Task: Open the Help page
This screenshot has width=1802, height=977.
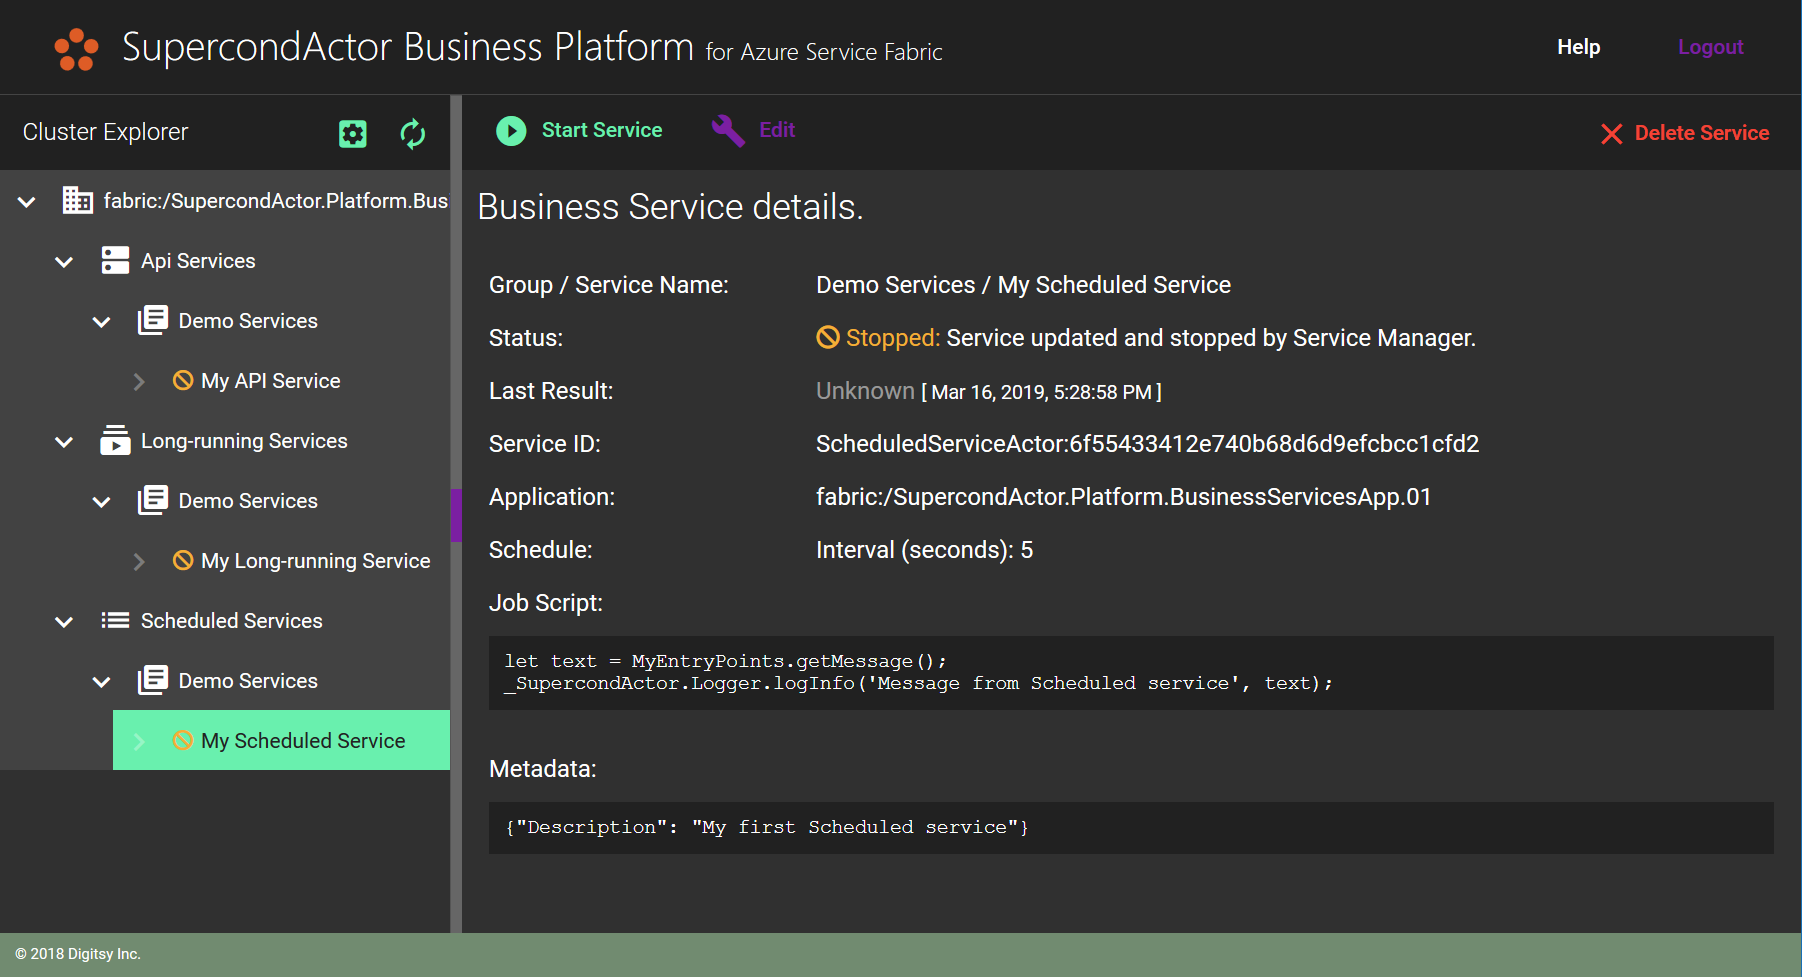Action: [x=1578, y=47]
